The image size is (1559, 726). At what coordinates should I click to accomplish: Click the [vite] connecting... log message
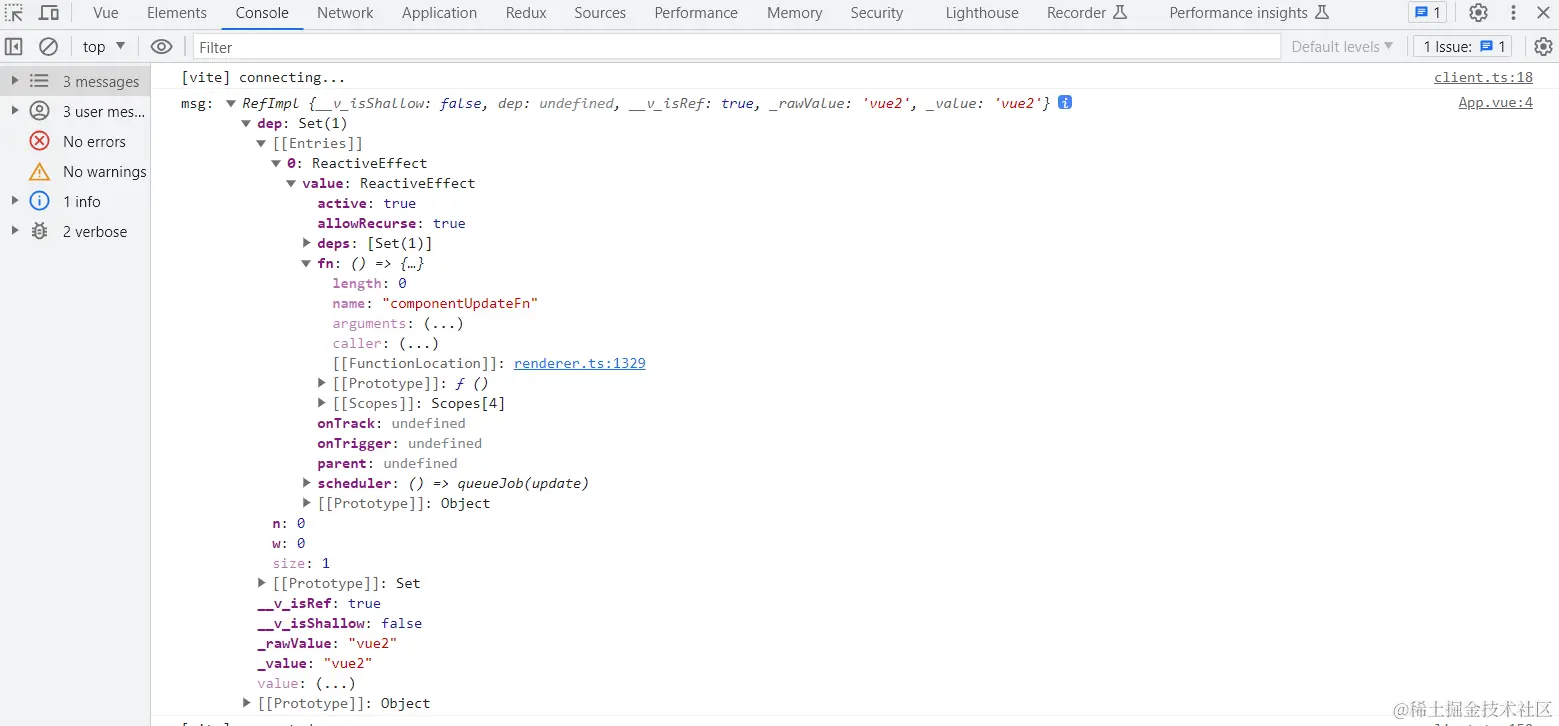[x=263, y=77]
